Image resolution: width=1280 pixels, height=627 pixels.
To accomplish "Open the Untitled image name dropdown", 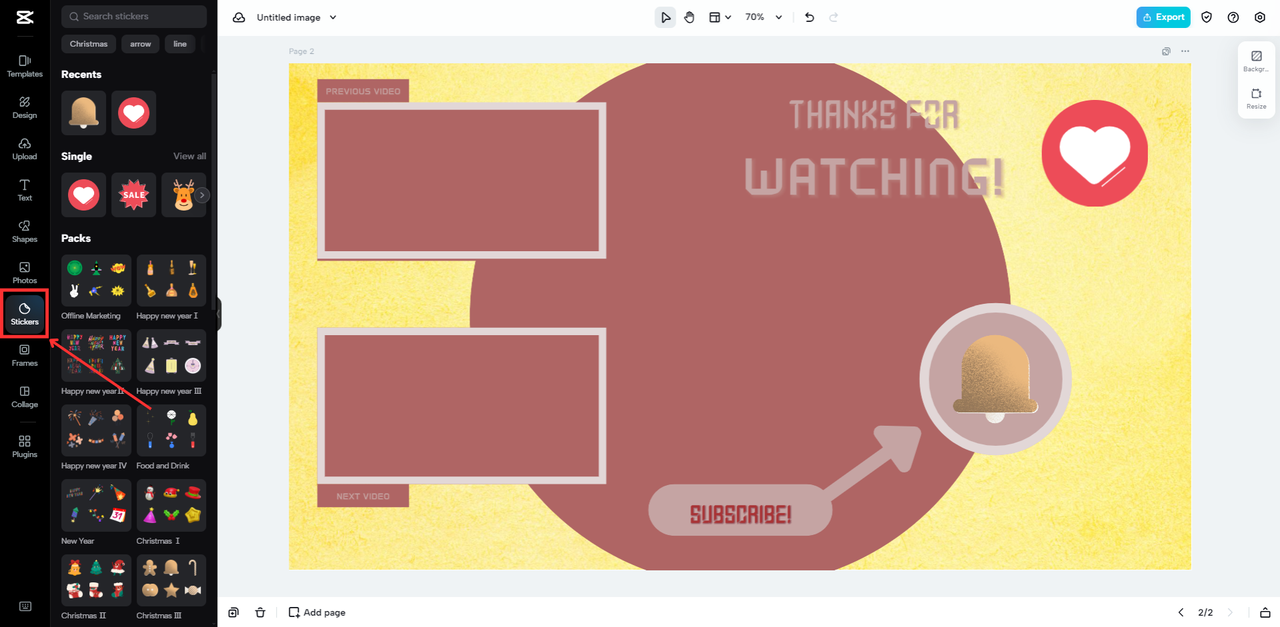I will coord(296,17).
